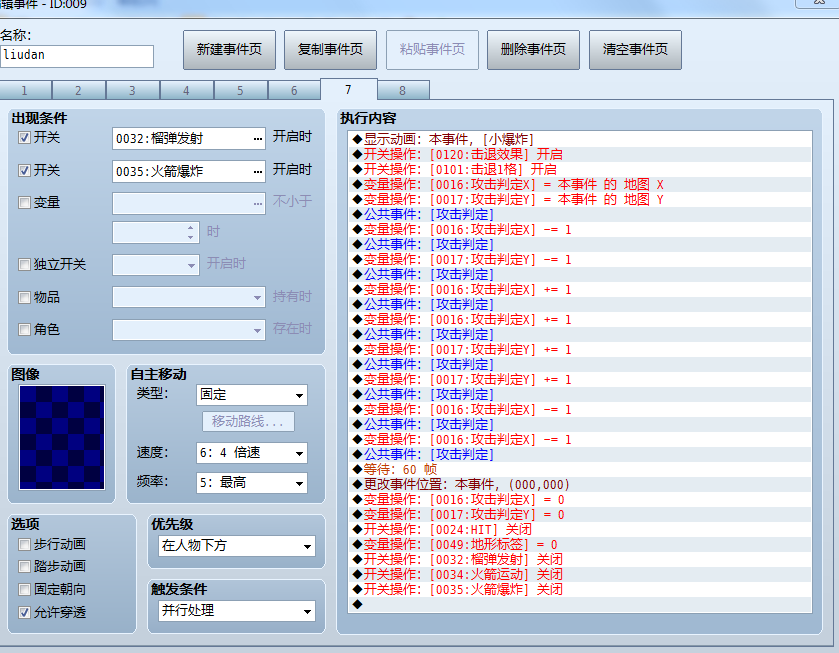Disable the 允许穿透 option
This screenshot has height=653, width=839.
pos(24,612)
